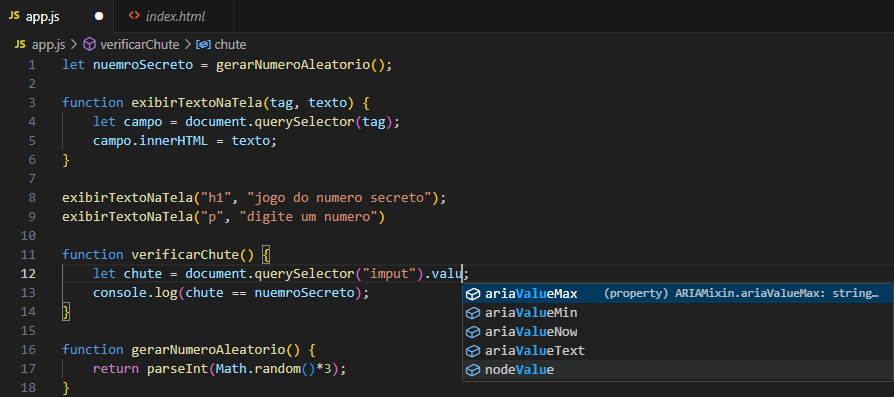The height and width of the screenshot is (397, 894).
Task: Click the property icon beside ariaValueMax
Action: pyautogui.click(x=473, y=294)
